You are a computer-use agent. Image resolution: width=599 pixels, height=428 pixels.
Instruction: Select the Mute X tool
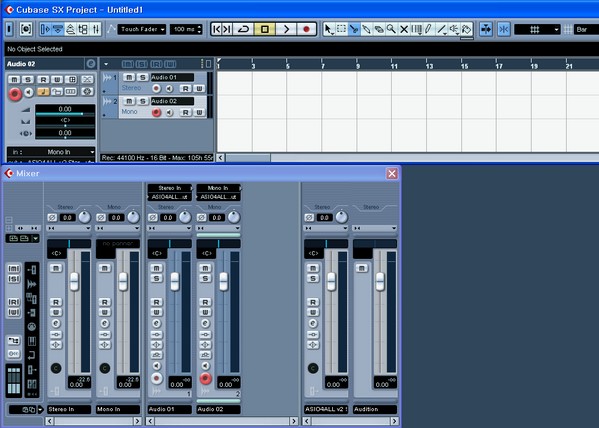(x=404, y=29)
